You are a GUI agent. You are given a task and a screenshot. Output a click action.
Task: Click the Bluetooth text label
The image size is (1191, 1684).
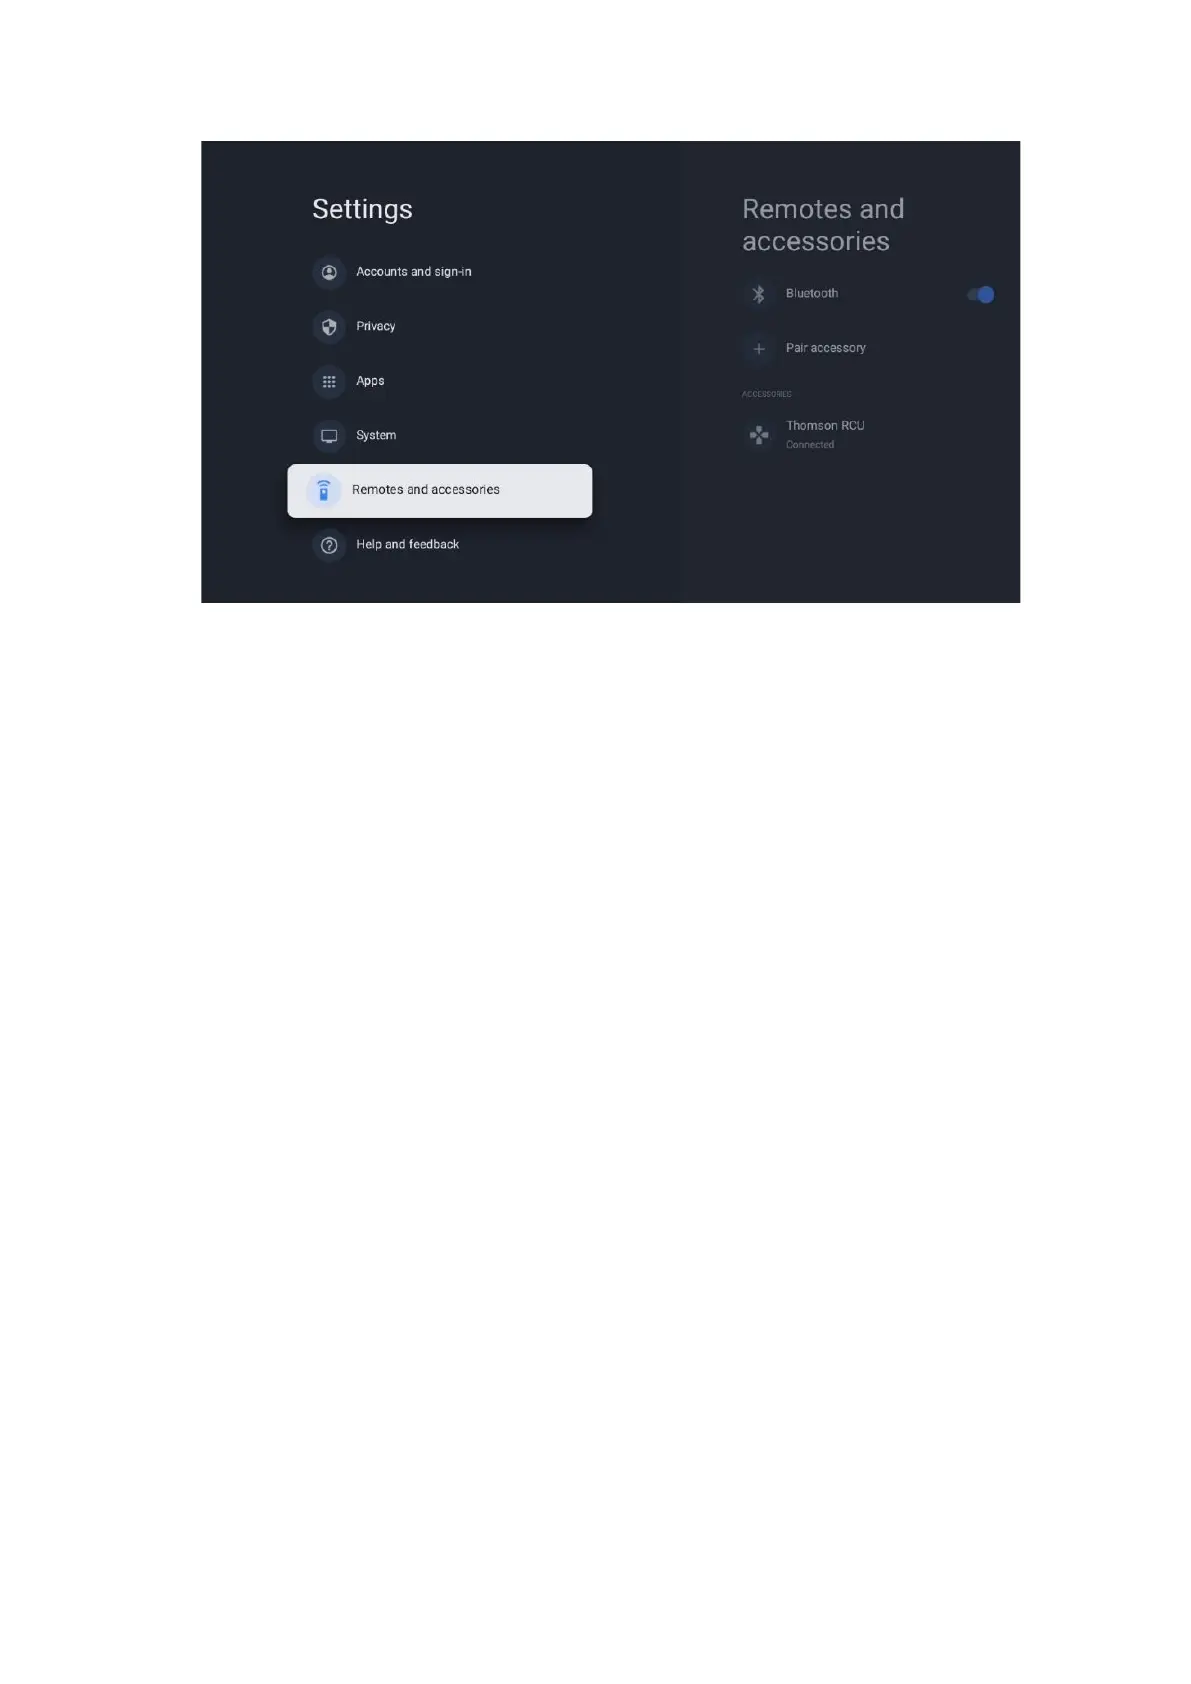point(812,293)
